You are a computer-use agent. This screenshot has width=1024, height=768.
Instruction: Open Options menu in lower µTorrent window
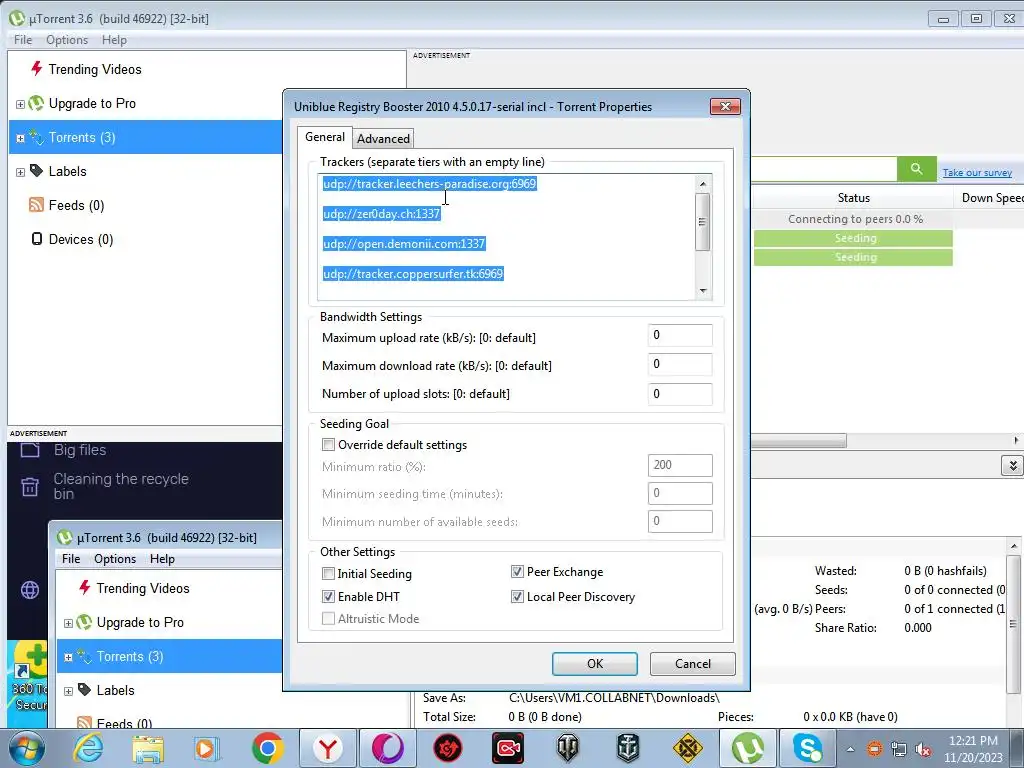[x=115, y=558]
